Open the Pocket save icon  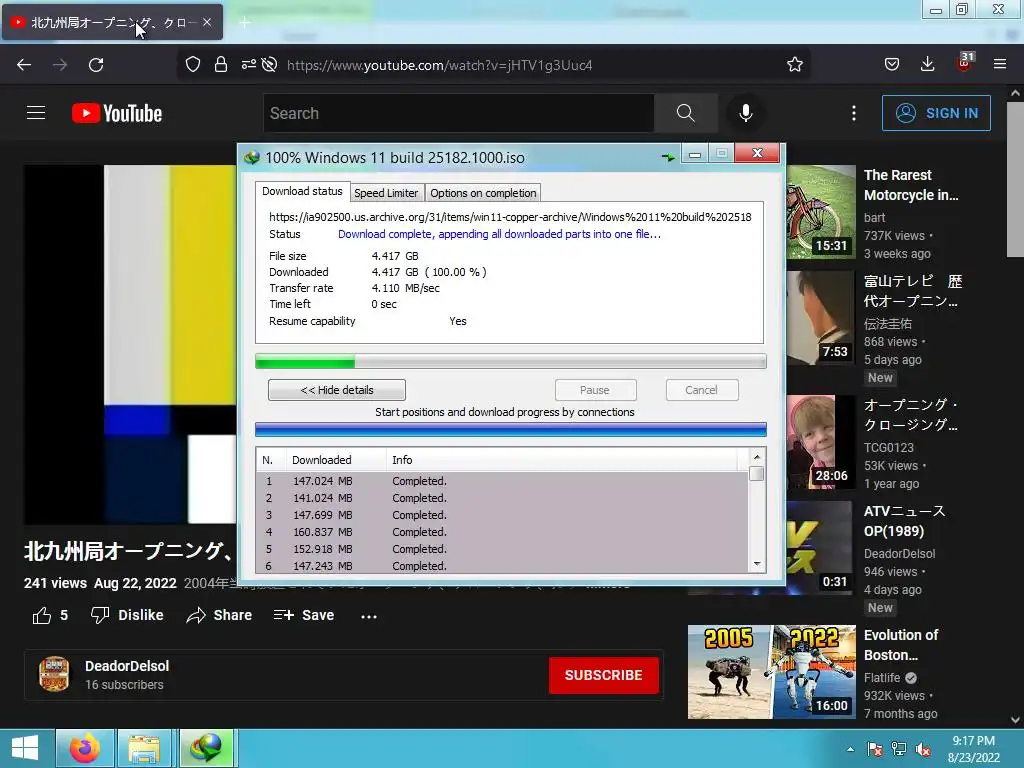891,65
